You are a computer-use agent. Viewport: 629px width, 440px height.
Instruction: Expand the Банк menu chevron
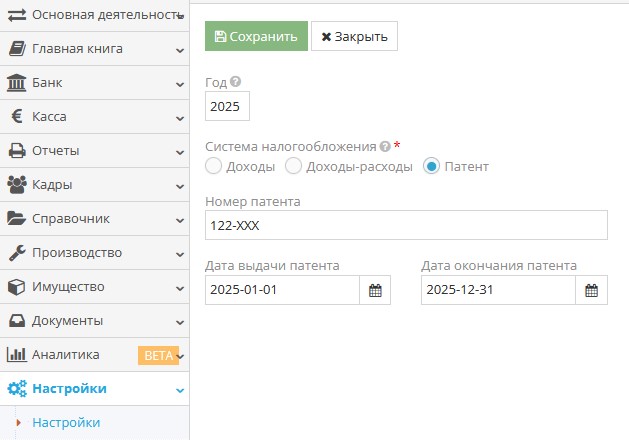pos(180,85)
